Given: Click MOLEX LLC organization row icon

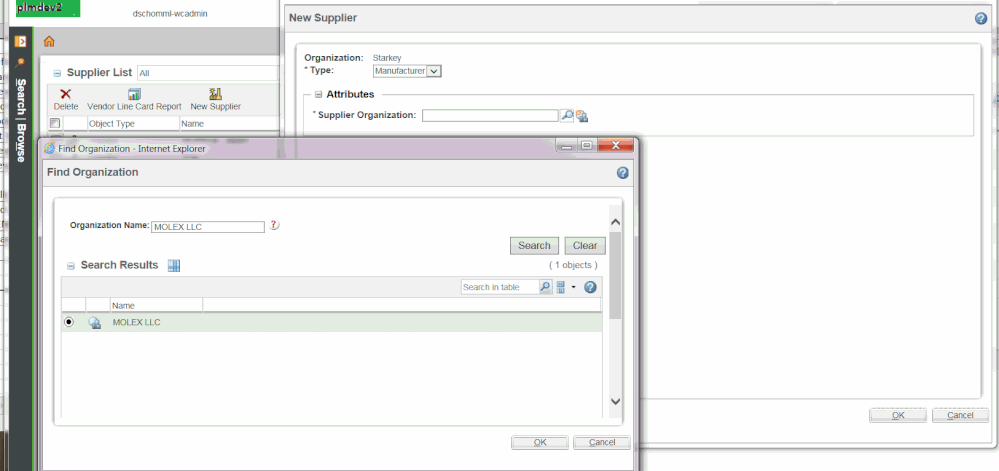Looking at the screenshot, I should 94,323.
